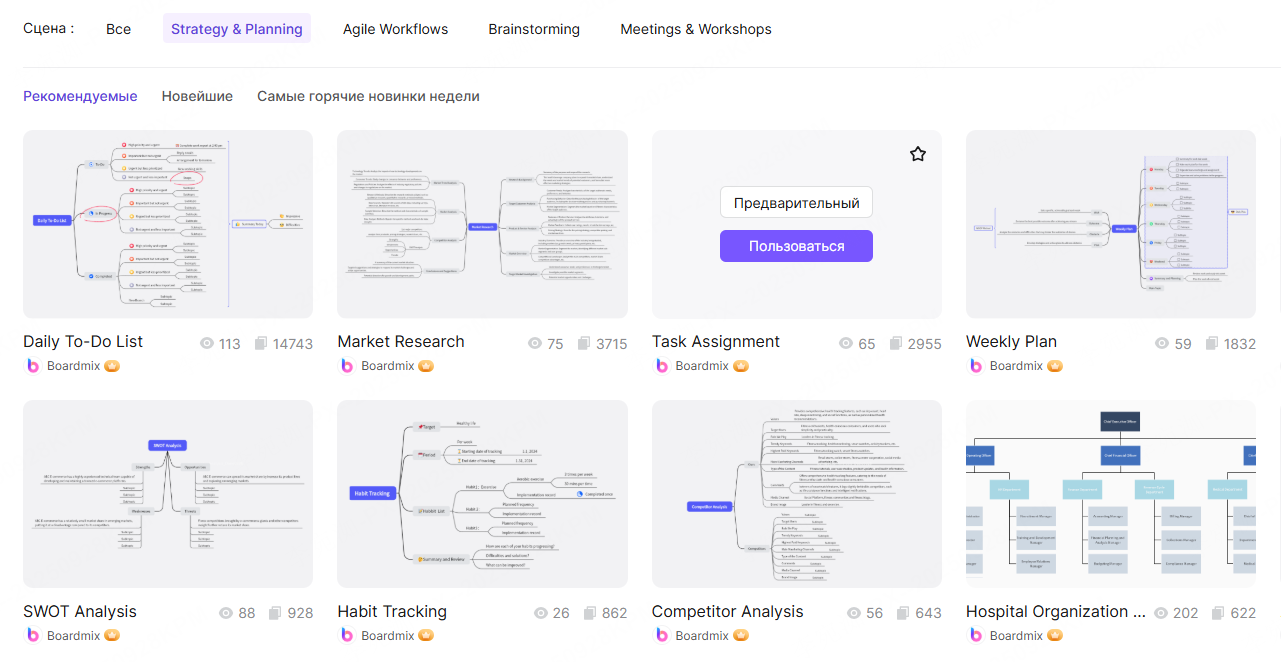This screenshot has width=1281, height=662.
Task: Click the copies icon for Daily To-Do List
Action: tap(261, 344)
